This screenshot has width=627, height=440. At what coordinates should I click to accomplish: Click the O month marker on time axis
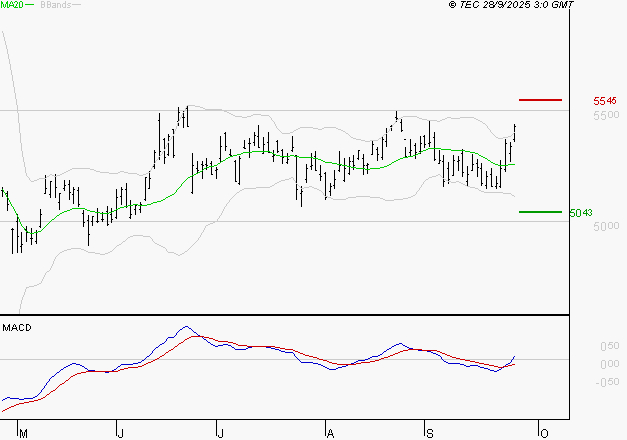(544, 434)
